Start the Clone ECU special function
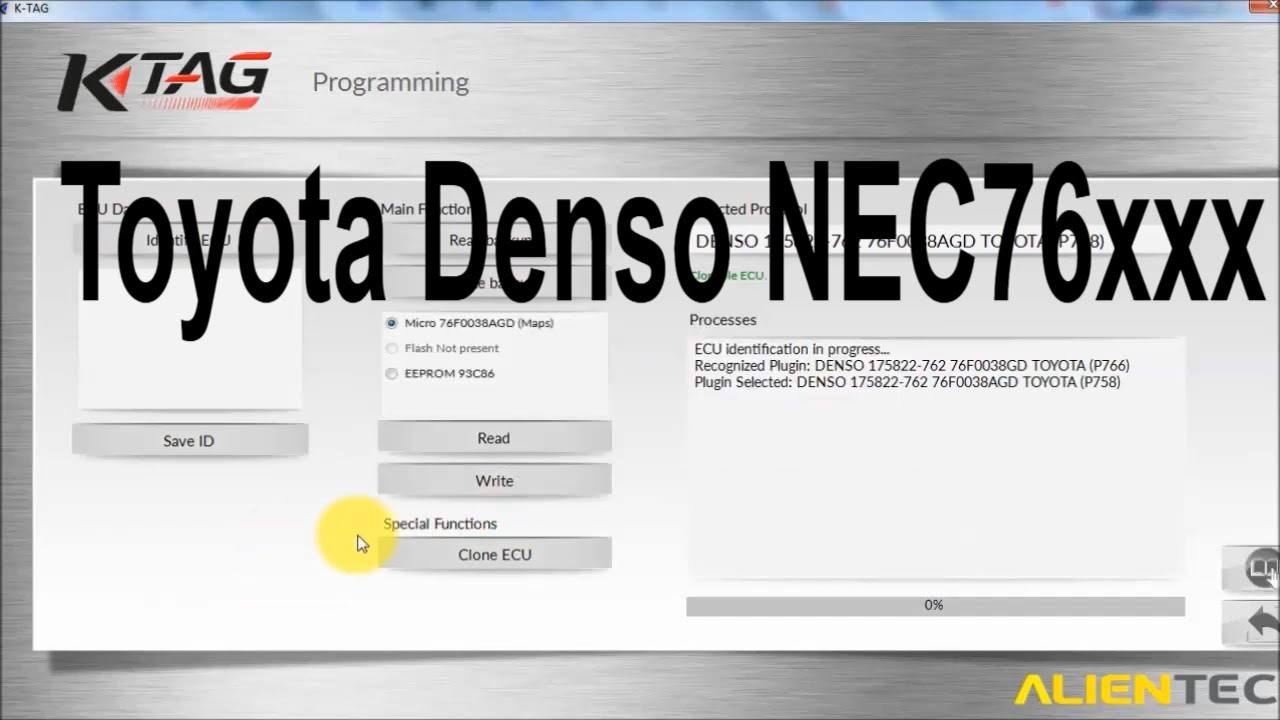The image size is (1280, 720). pyautogui.click(x=494, y=554)
